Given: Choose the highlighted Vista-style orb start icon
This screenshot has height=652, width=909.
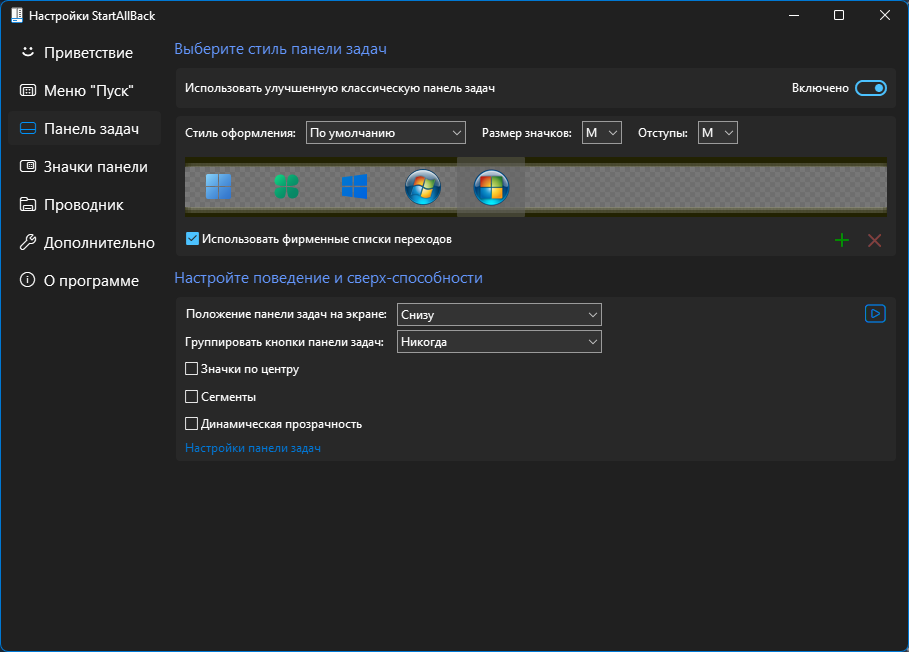Looking at the screenshot, I should tap(491, 187).
